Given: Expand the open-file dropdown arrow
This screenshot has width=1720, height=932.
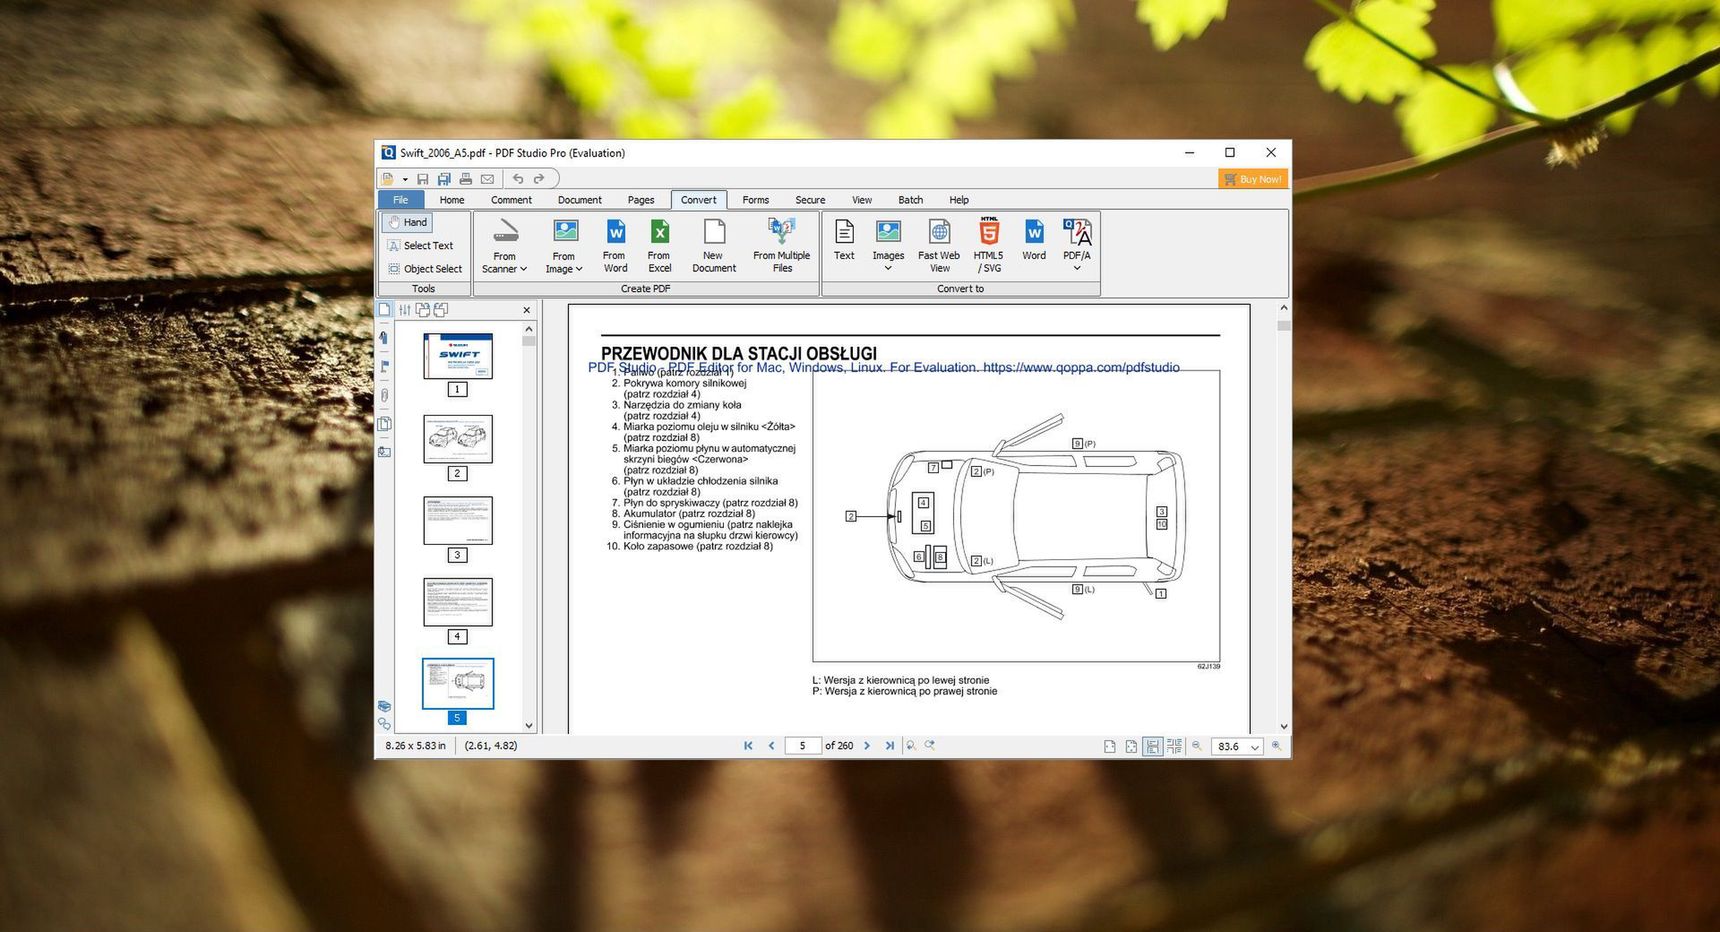Looking at the screenshot, I should (x=405, y=180).
